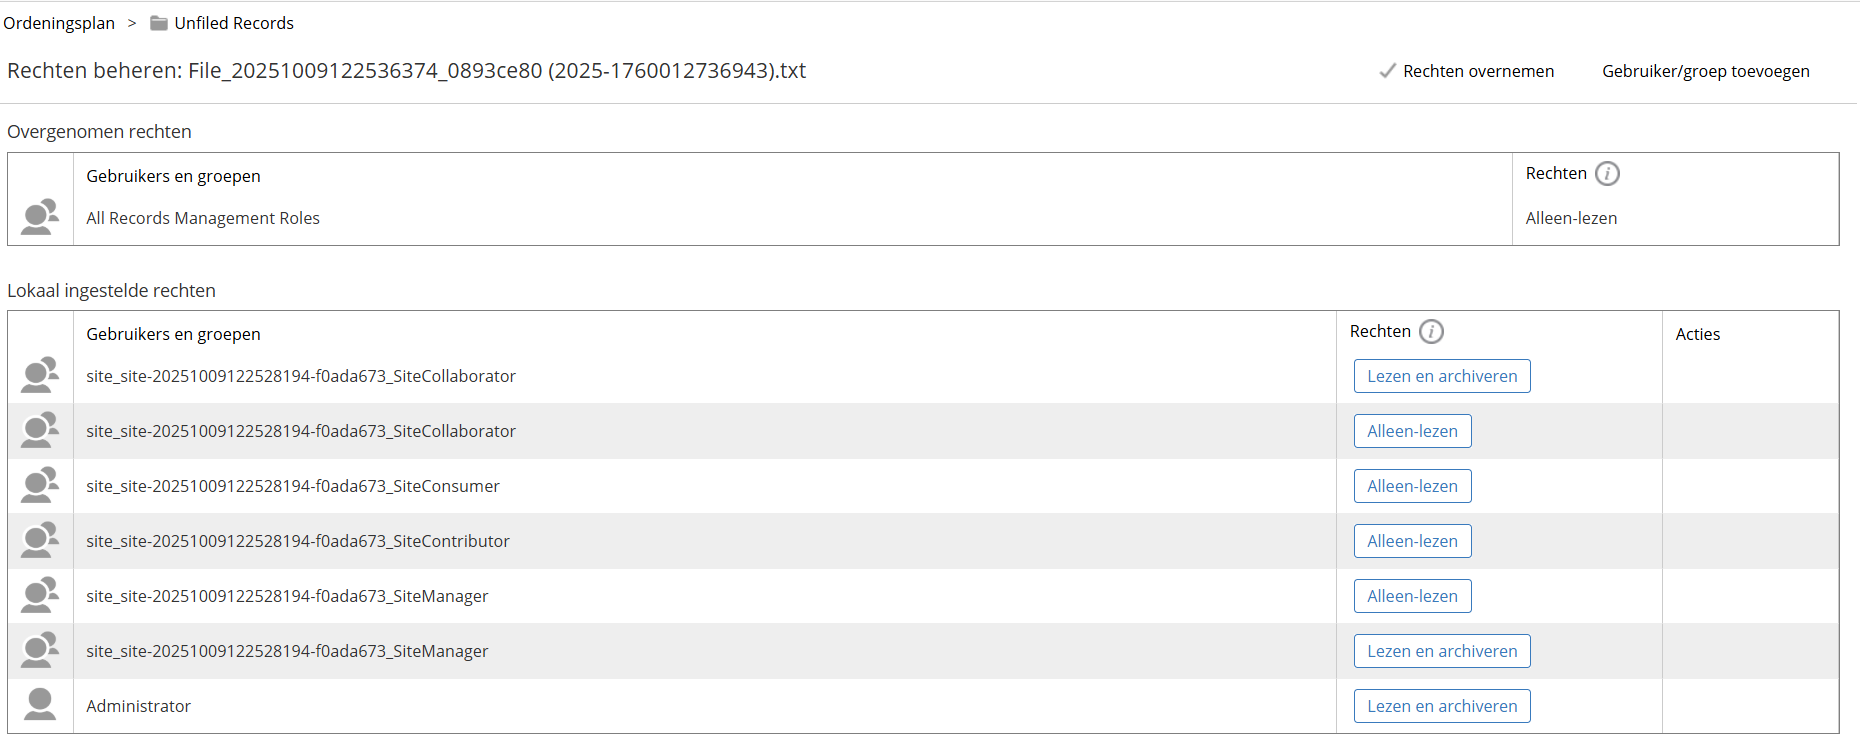Click the first SiteManager group icon
The width and height of the screenshot is (1860, 756).
(x=40, y=596)
